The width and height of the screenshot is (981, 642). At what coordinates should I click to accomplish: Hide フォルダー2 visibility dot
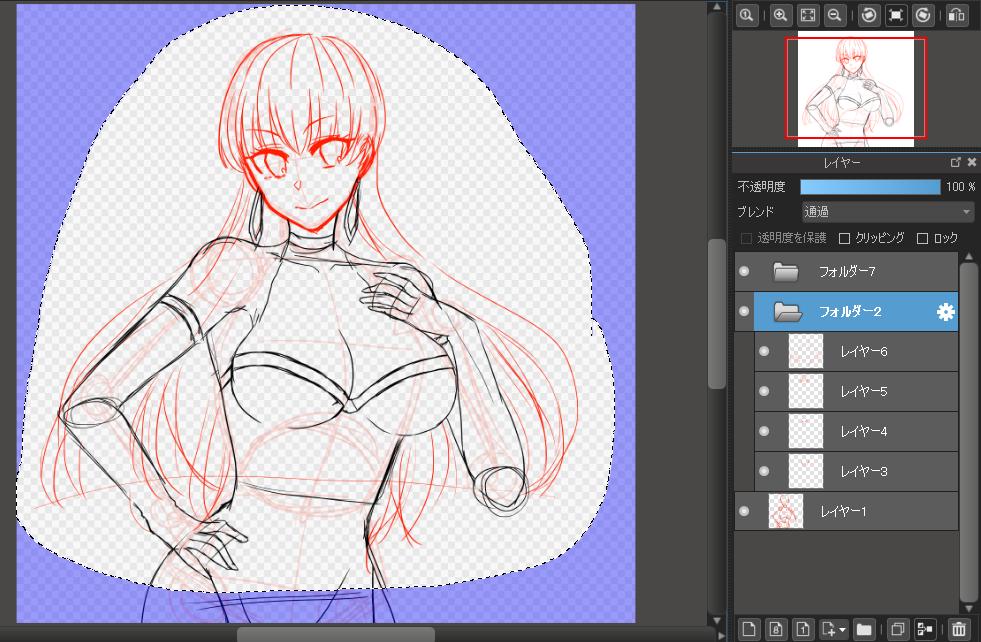pos(744,311)
